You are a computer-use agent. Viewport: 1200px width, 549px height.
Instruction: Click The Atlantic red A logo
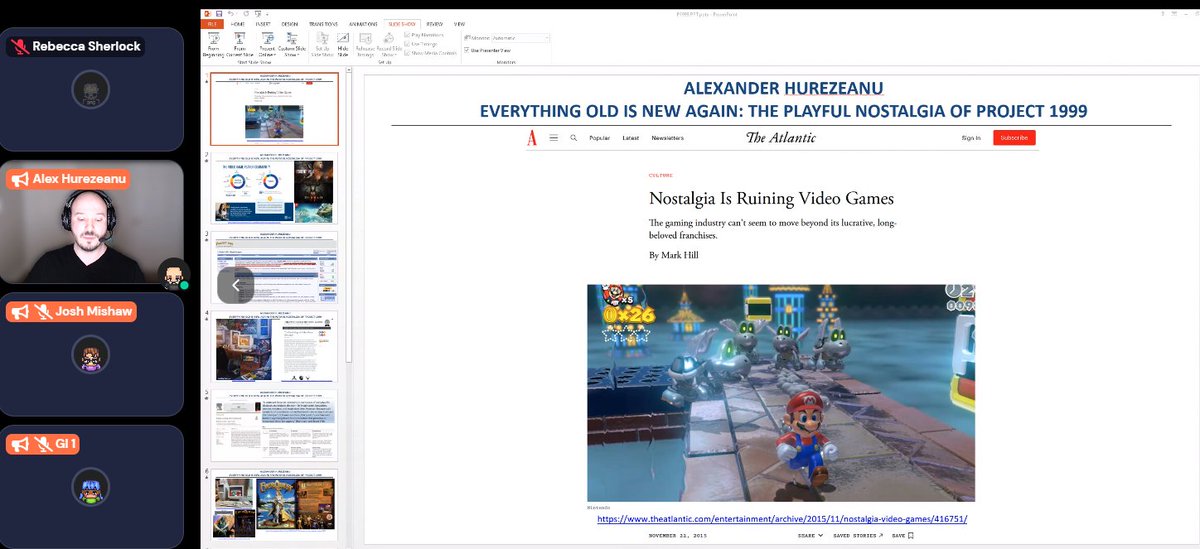[533, 138]
